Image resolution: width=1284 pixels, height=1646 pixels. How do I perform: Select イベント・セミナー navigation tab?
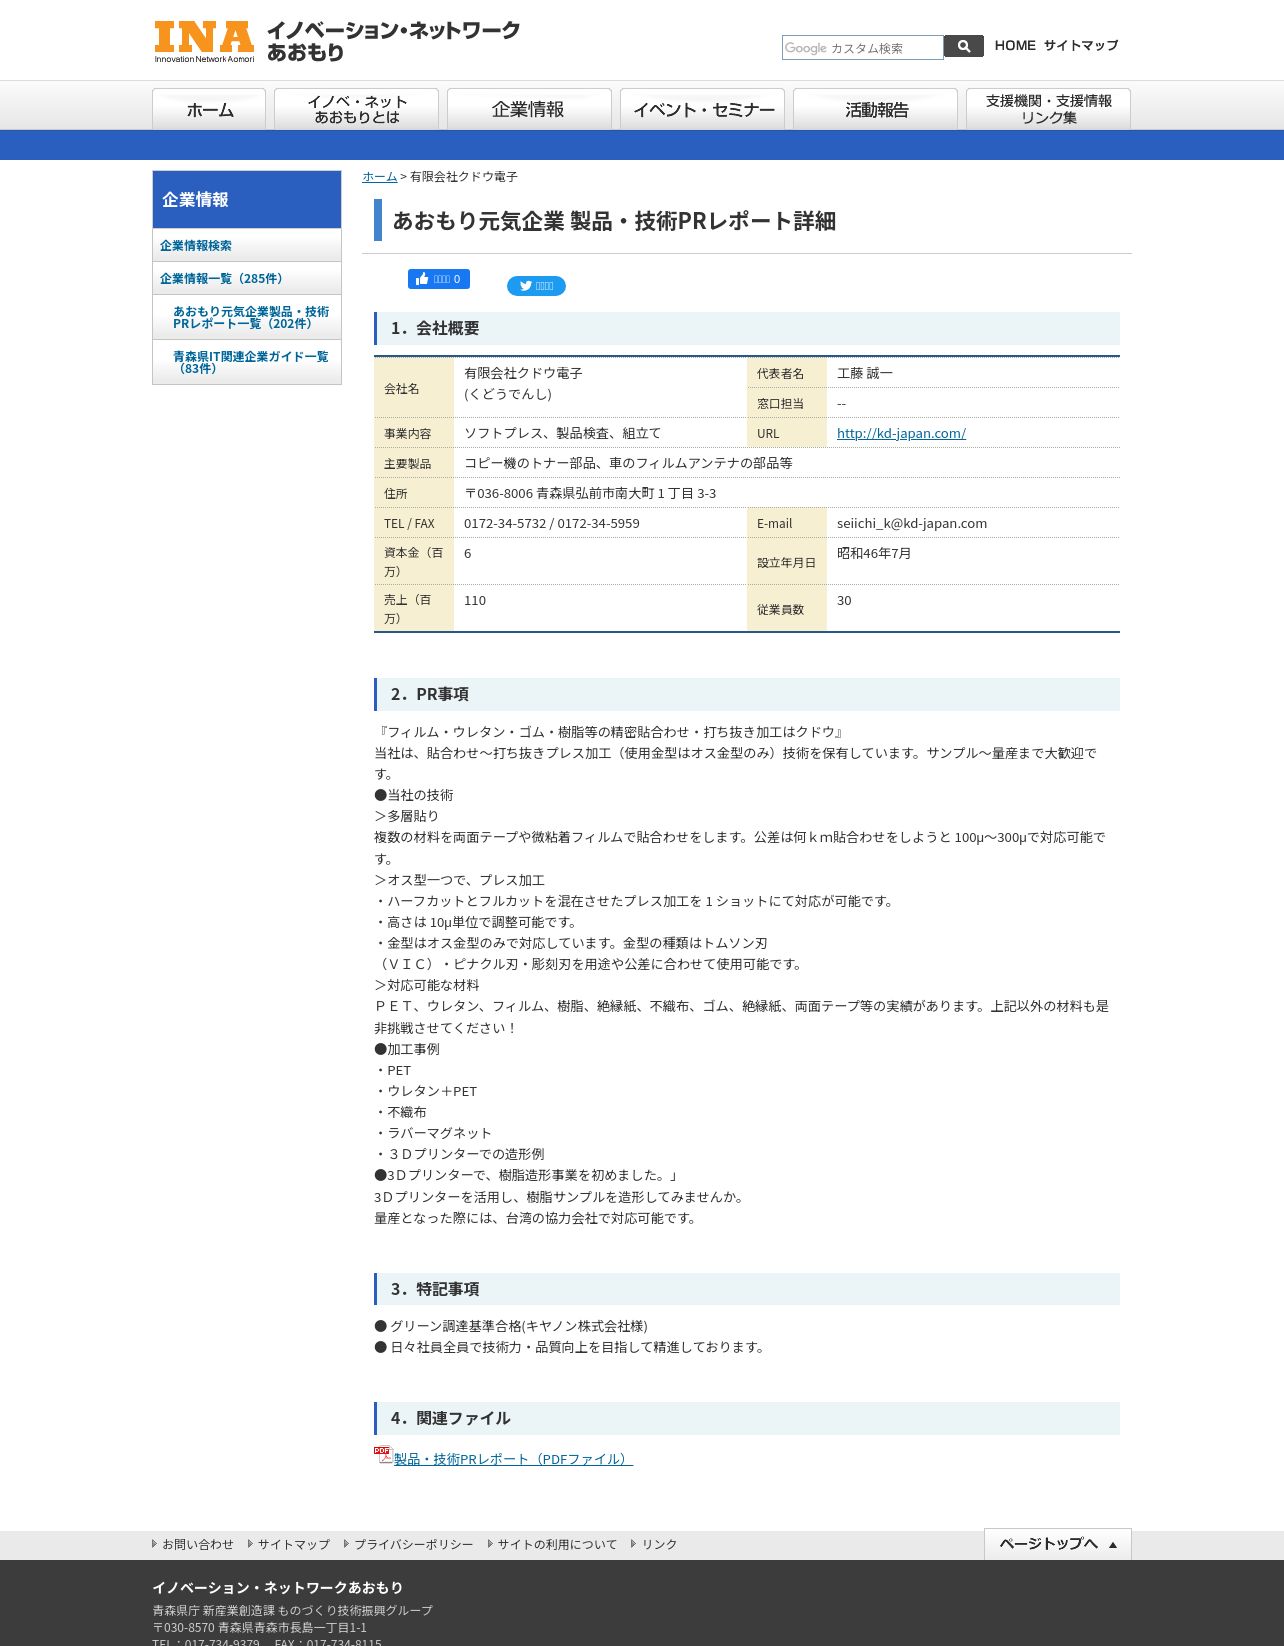[702, 109]
